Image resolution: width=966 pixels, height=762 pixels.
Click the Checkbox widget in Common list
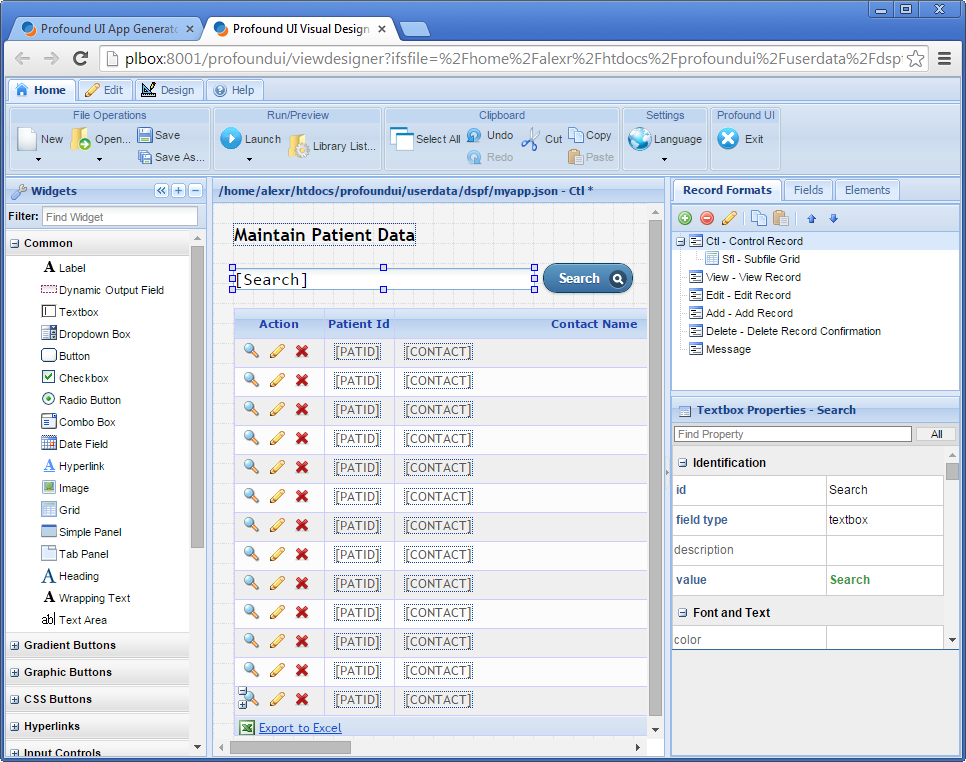point(83,378)
